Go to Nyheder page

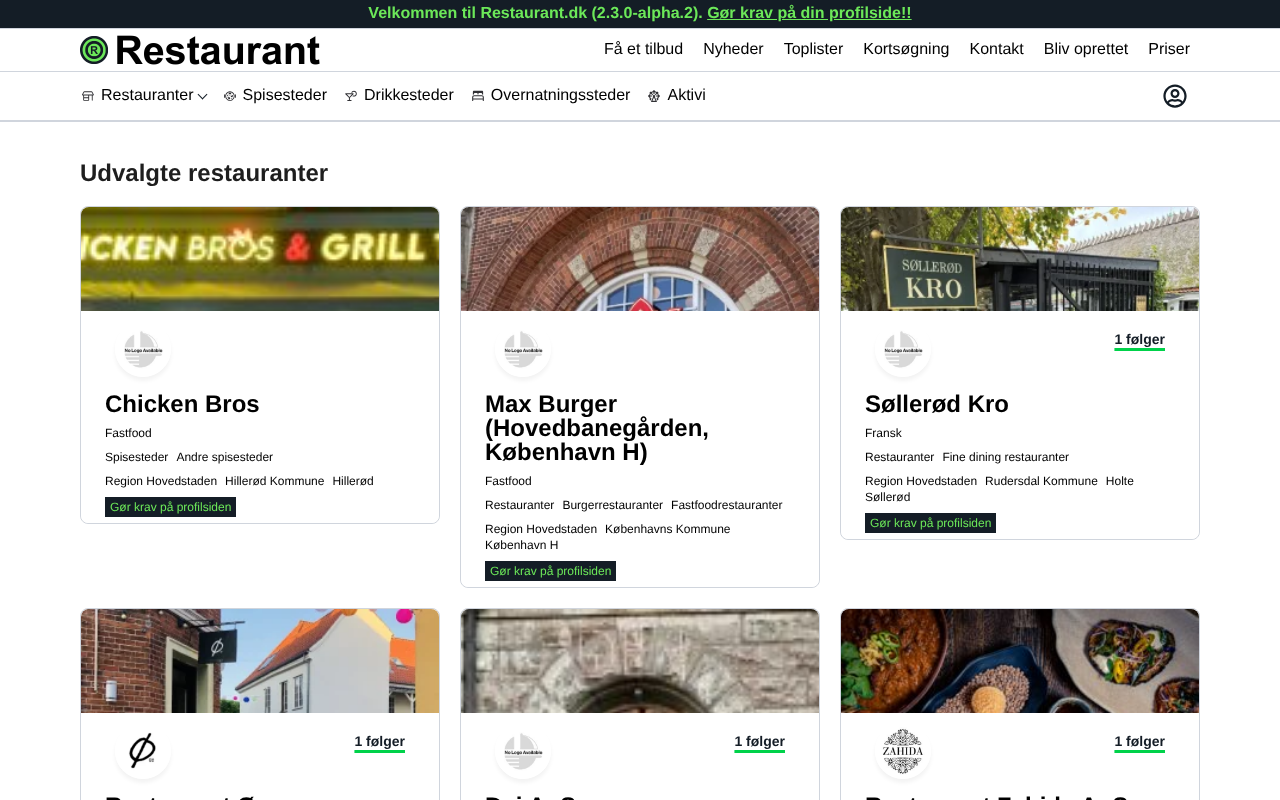tap(733, 49)
